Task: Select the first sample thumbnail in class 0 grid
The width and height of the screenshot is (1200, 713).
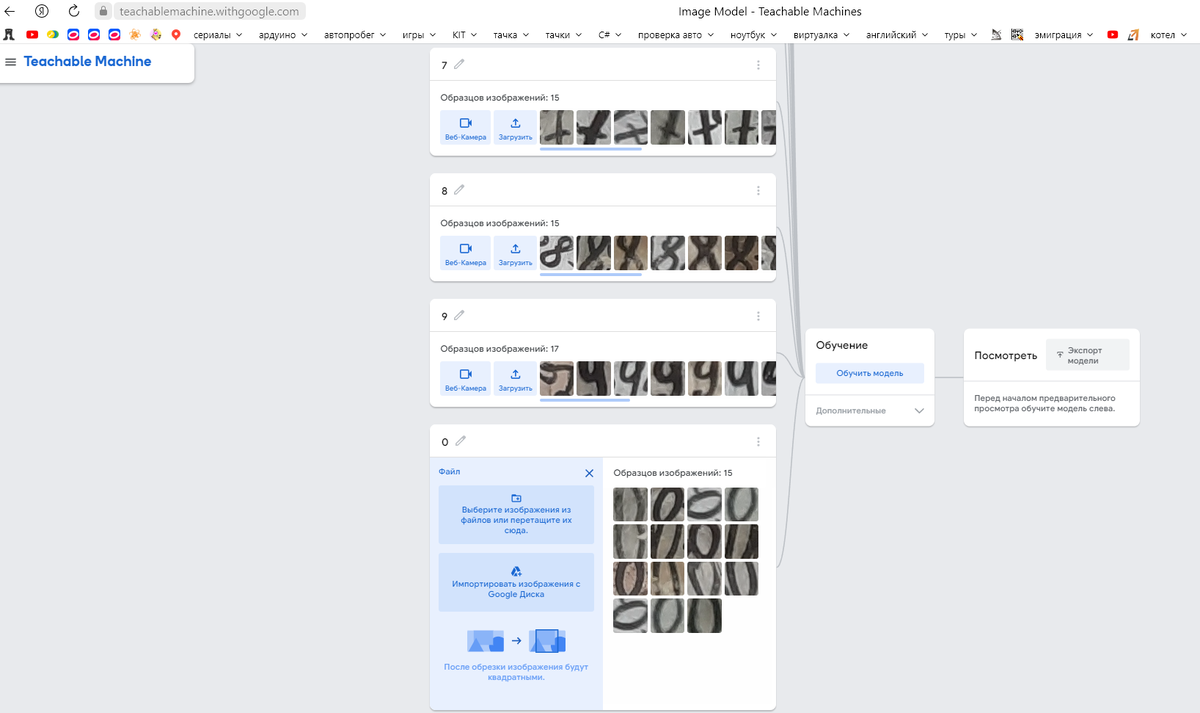Action: [630, 504]
